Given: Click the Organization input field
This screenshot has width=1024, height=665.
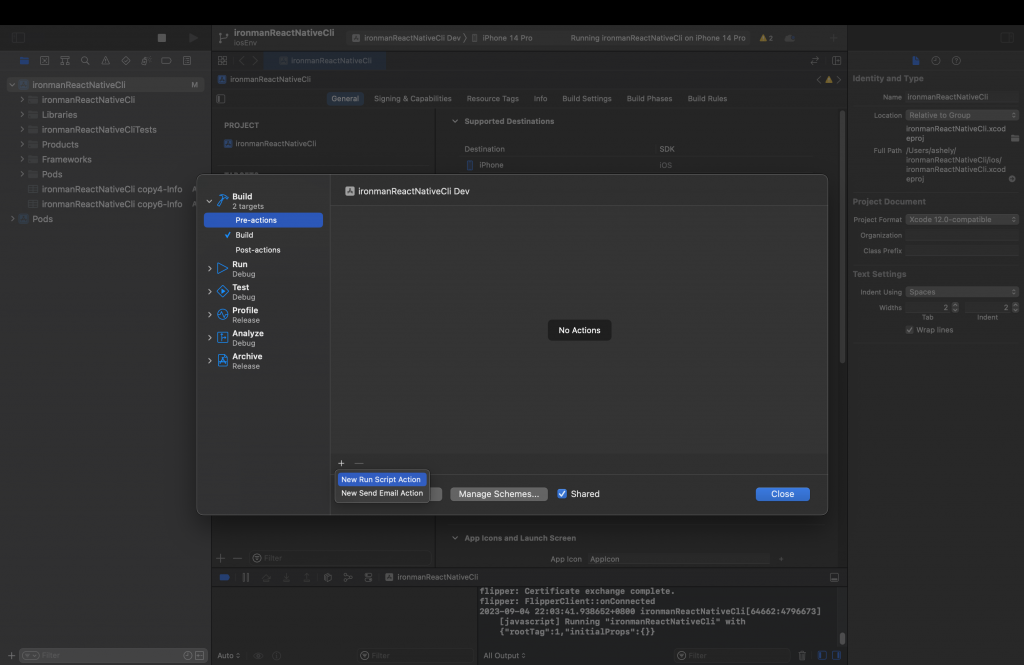Looking at the screenshot, I should pyautogui.click(x=962, y=235).
